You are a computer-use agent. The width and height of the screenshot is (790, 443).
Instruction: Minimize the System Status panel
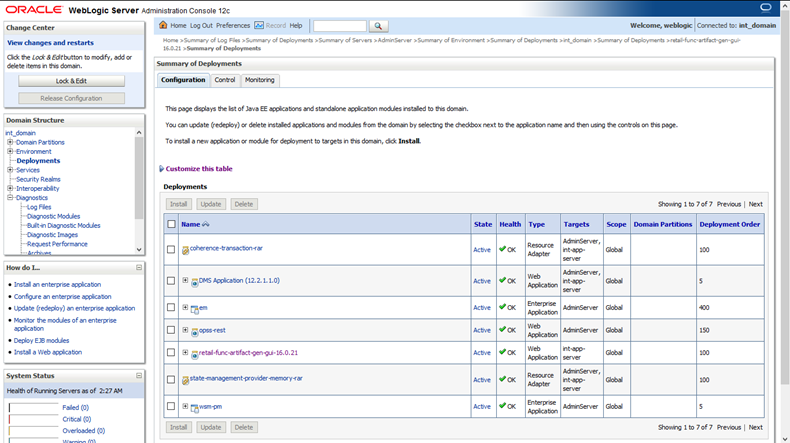(x=139, y=375)
